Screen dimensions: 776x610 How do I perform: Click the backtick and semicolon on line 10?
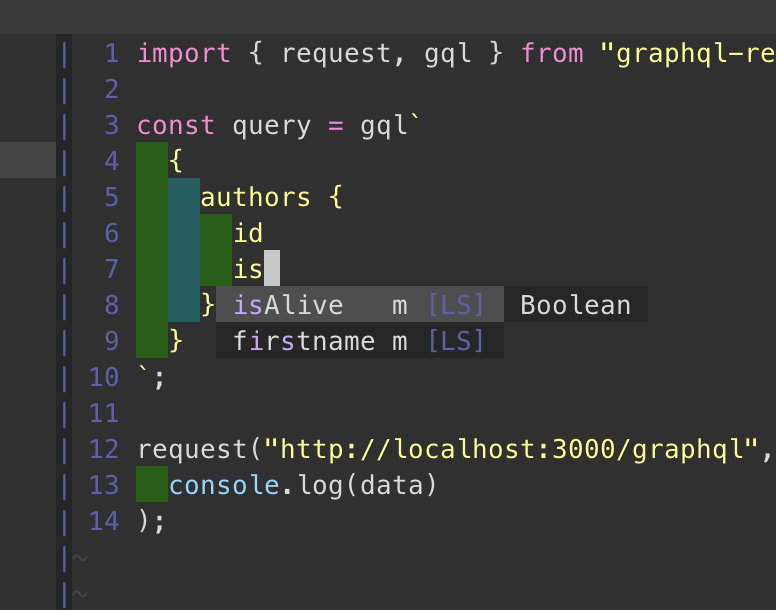[151, 377]
